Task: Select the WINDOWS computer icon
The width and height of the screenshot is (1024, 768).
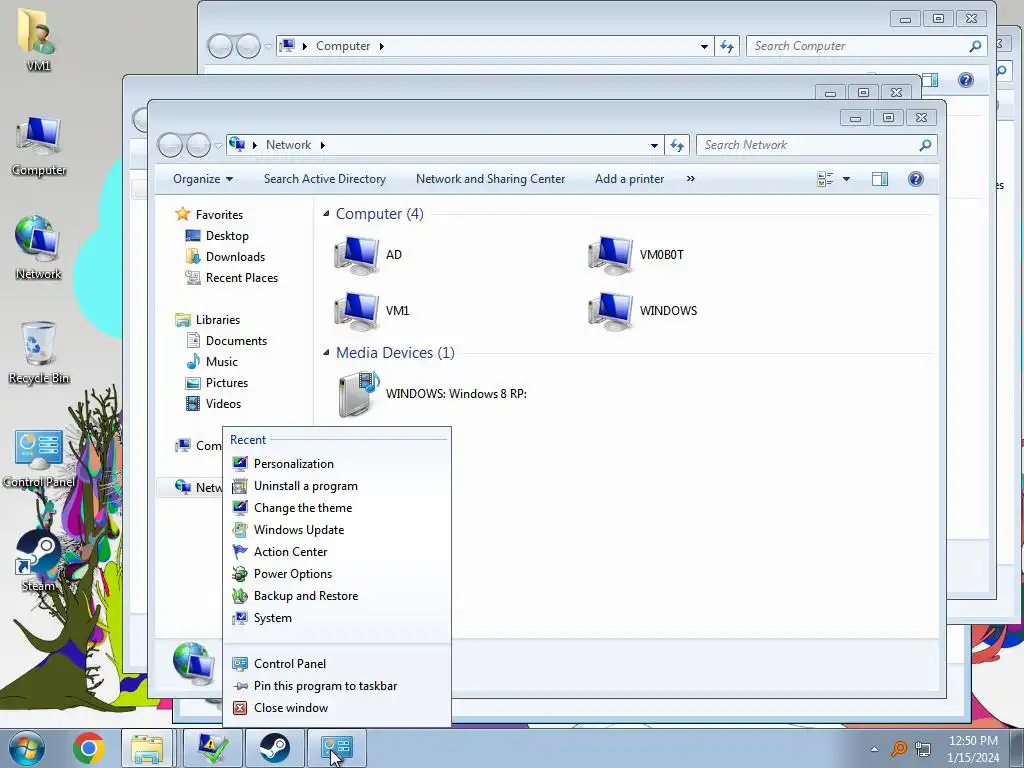Action: click(x=642, y=311)
